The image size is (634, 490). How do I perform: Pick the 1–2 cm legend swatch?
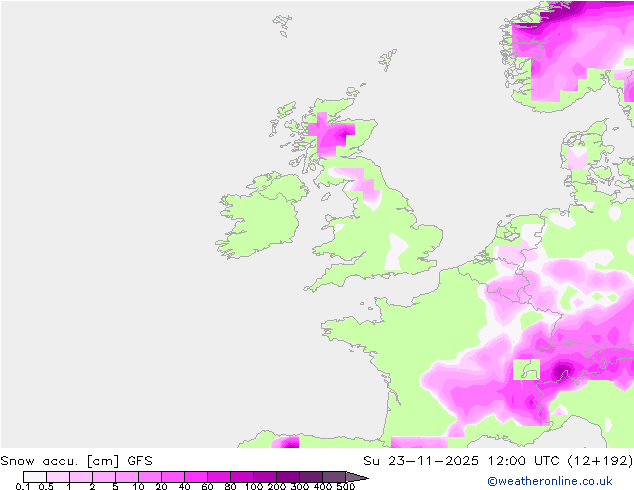pos(81,477)
